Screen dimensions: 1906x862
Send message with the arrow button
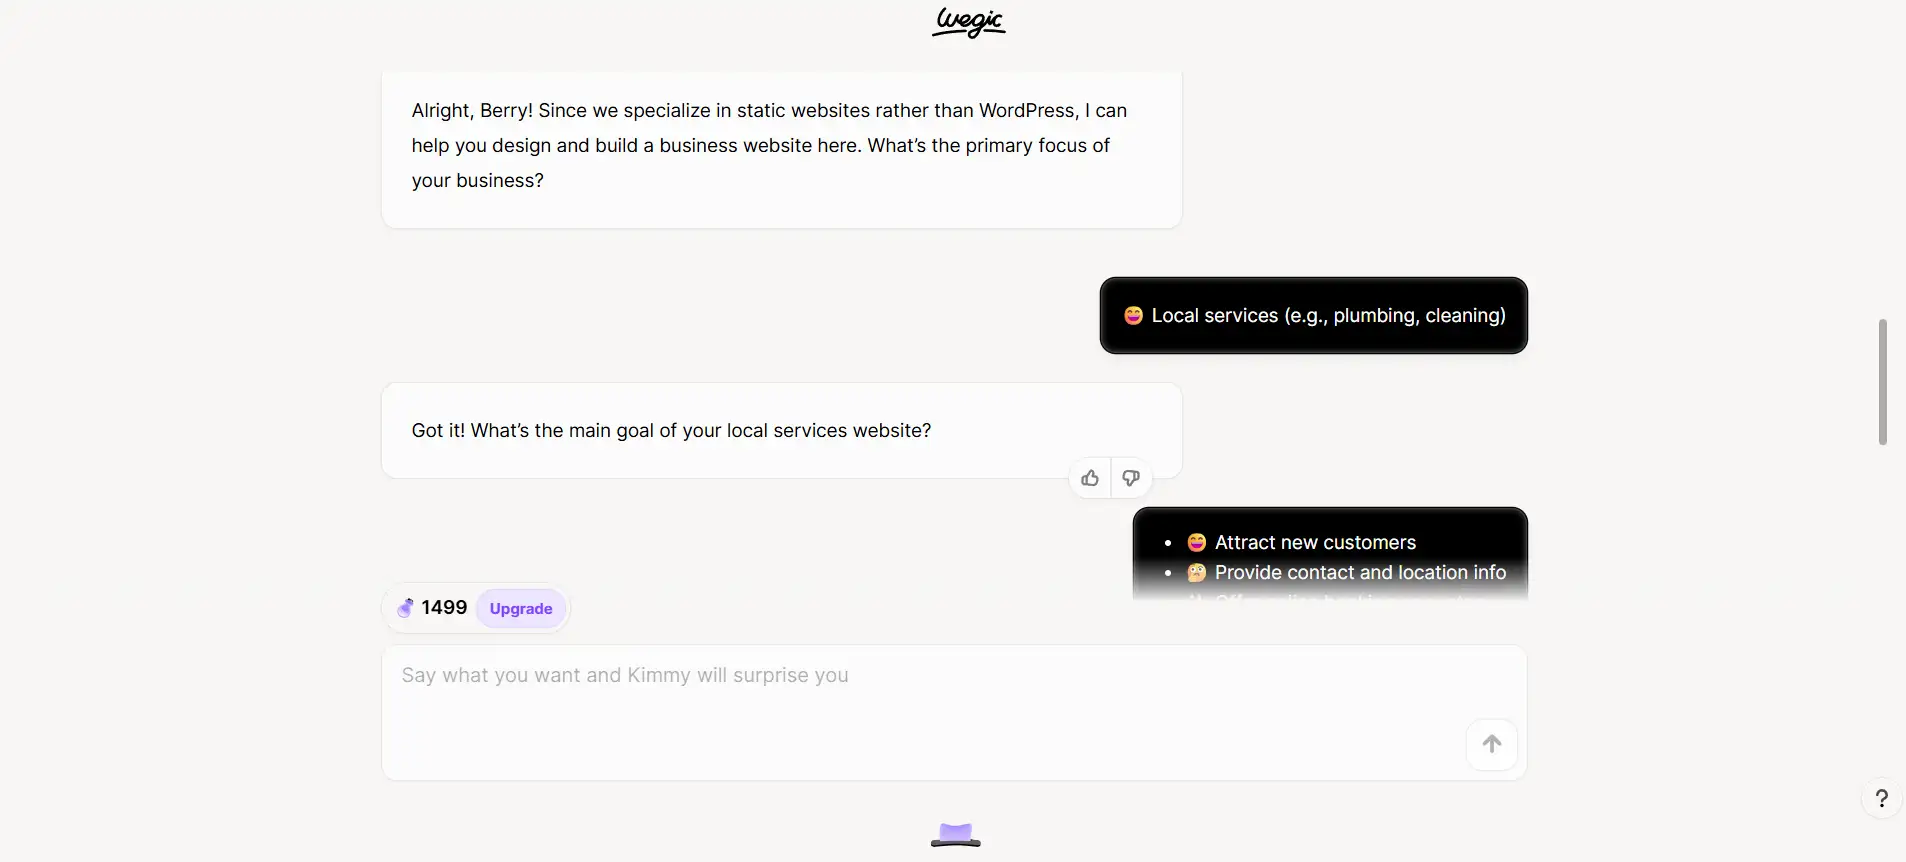tap(1491, 744)
